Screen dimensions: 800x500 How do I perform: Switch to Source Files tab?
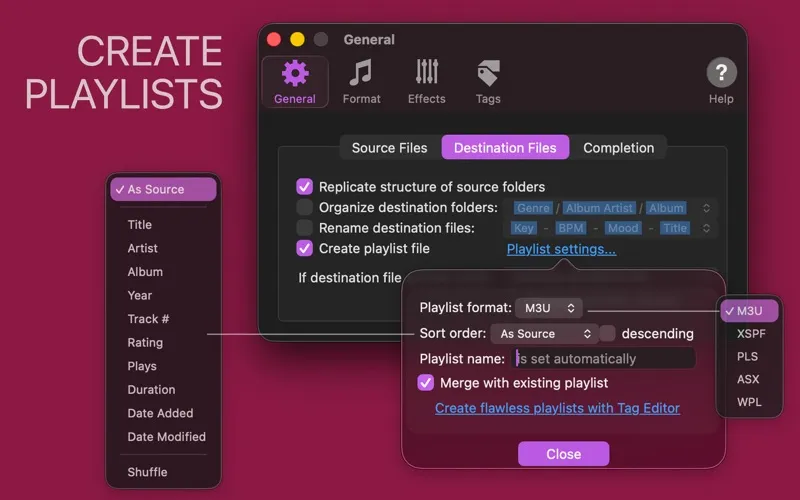pyautogui.click(x=389, y=148)
